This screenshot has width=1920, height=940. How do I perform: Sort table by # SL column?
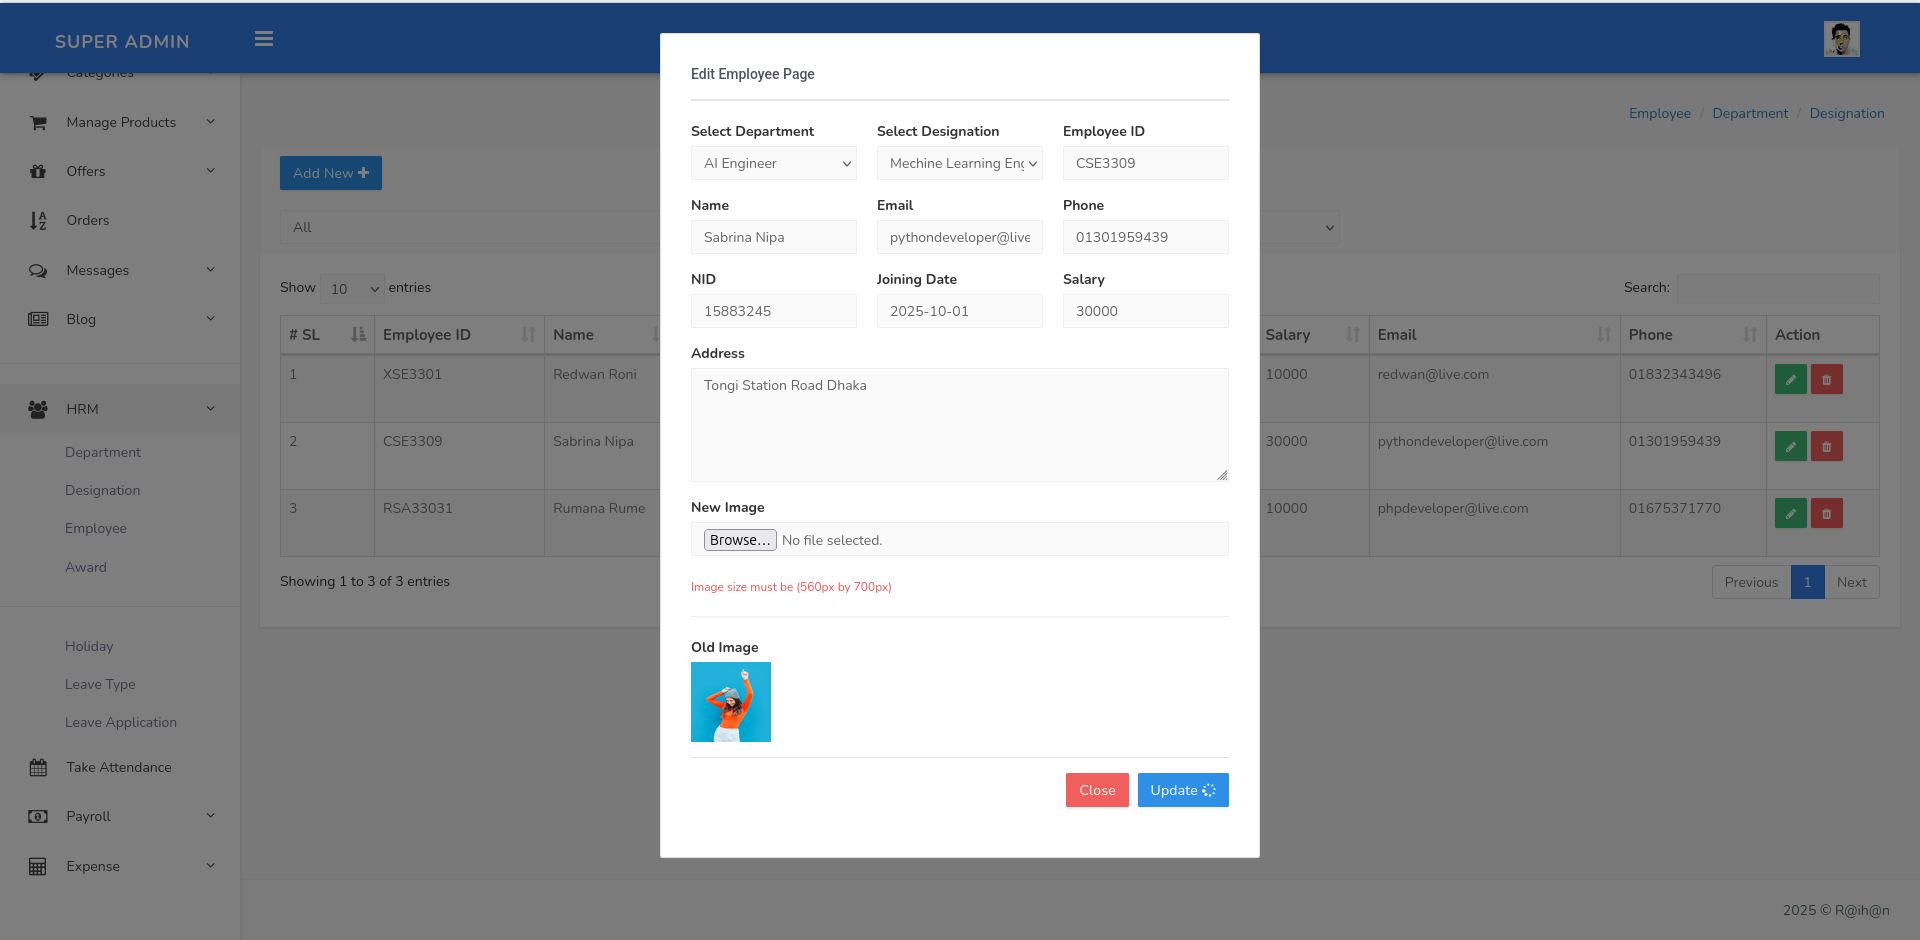[327, 335]
